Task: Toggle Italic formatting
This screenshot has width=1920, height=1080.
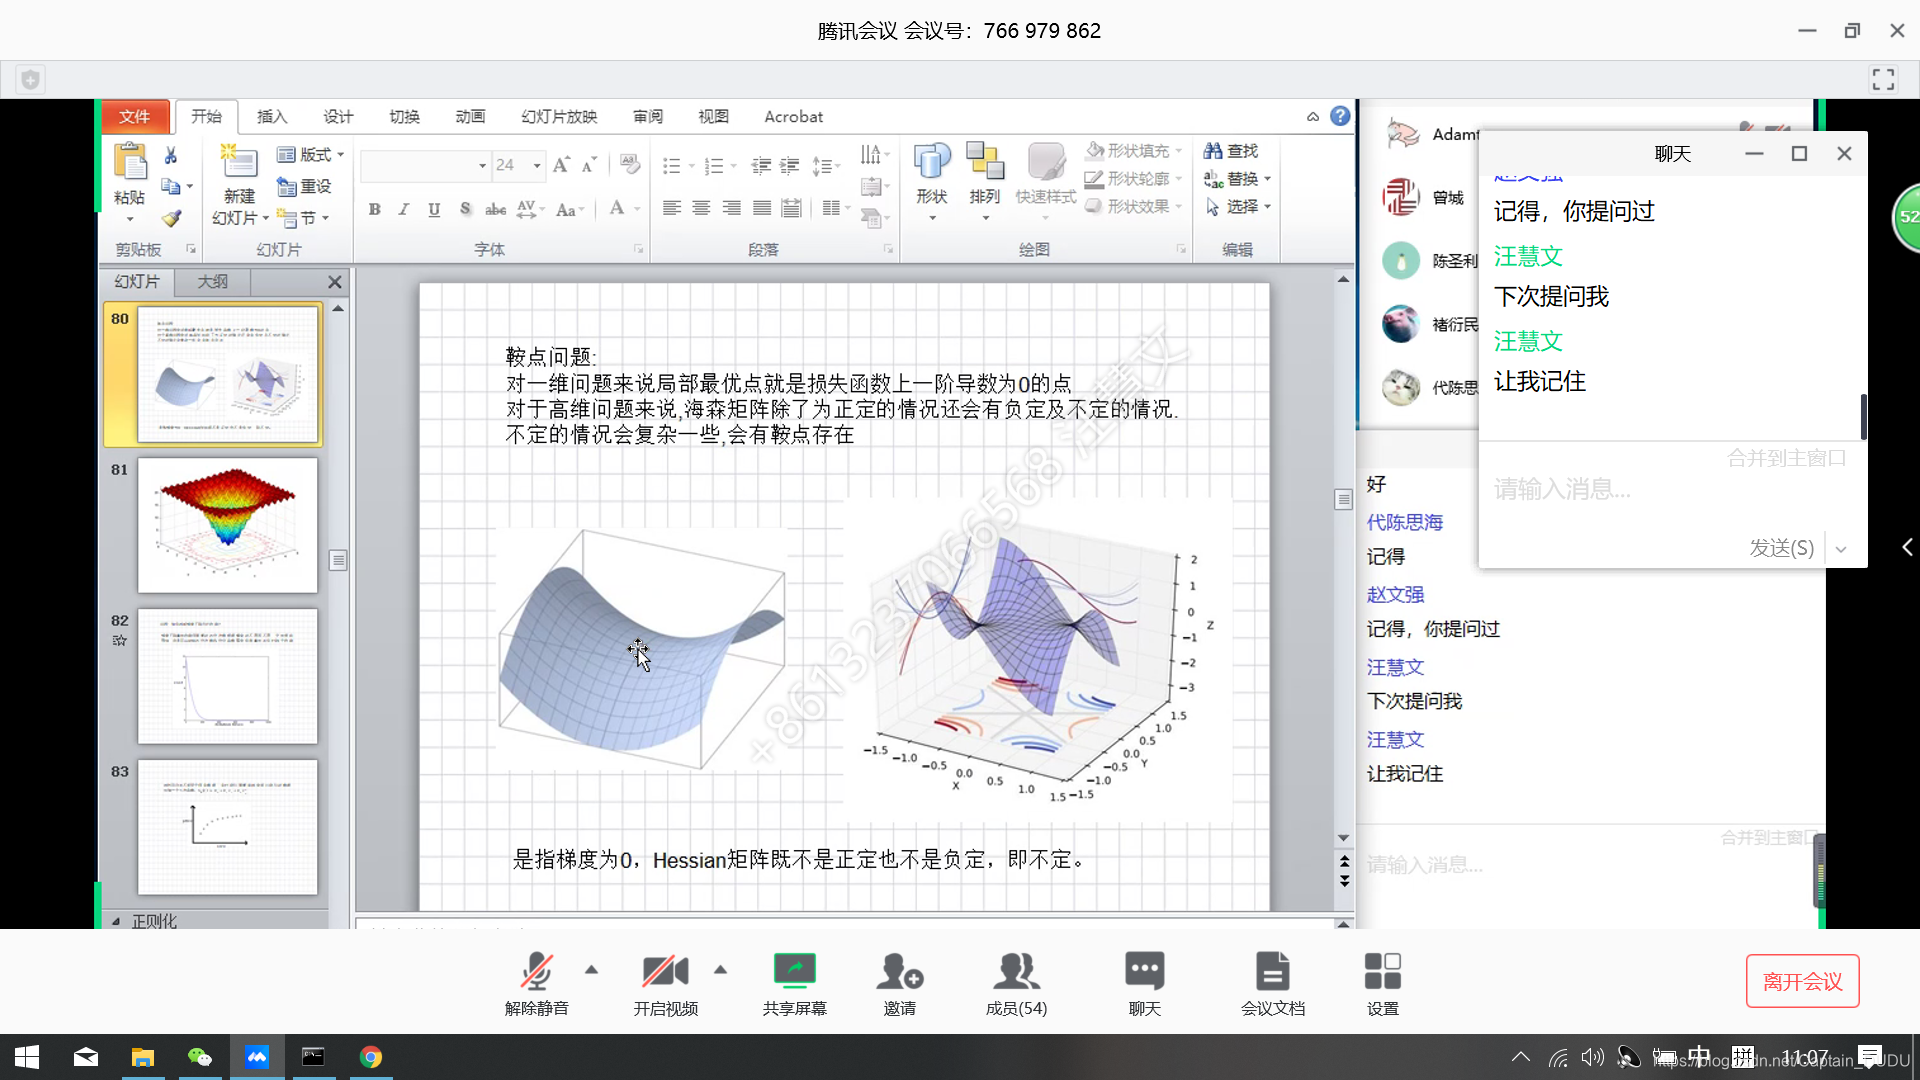Action: [403, 209]
